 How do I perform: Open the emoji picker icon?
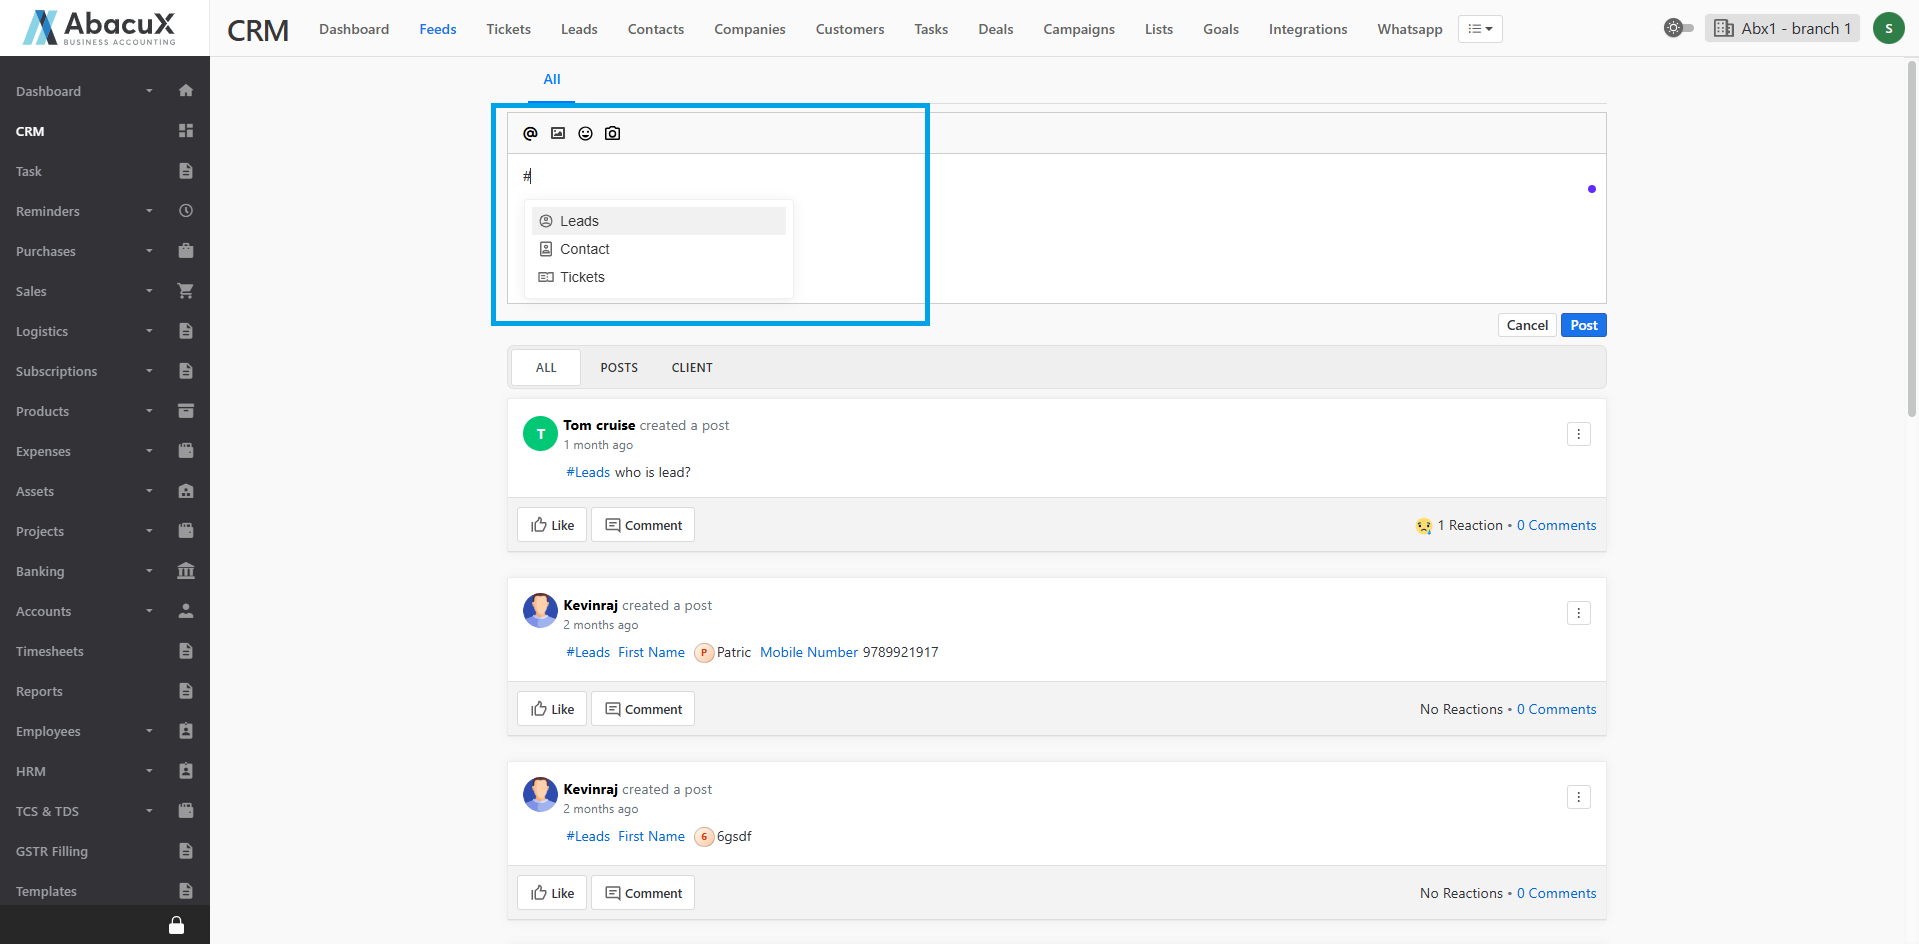pyautogui.click(x=585, y=133)
